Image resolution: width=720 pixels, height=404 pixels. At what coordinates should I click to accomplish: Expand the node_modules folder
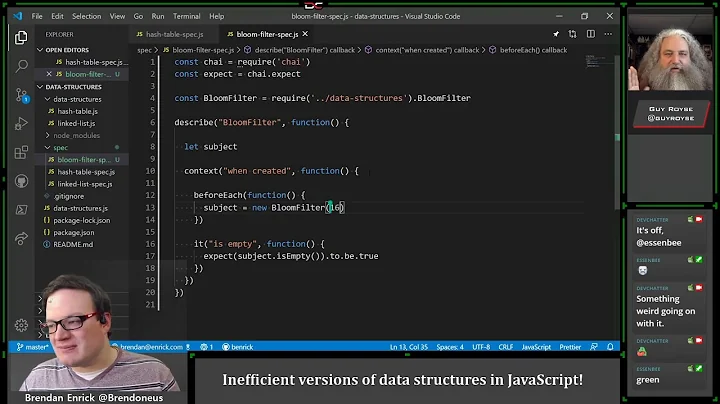(82, 135)
